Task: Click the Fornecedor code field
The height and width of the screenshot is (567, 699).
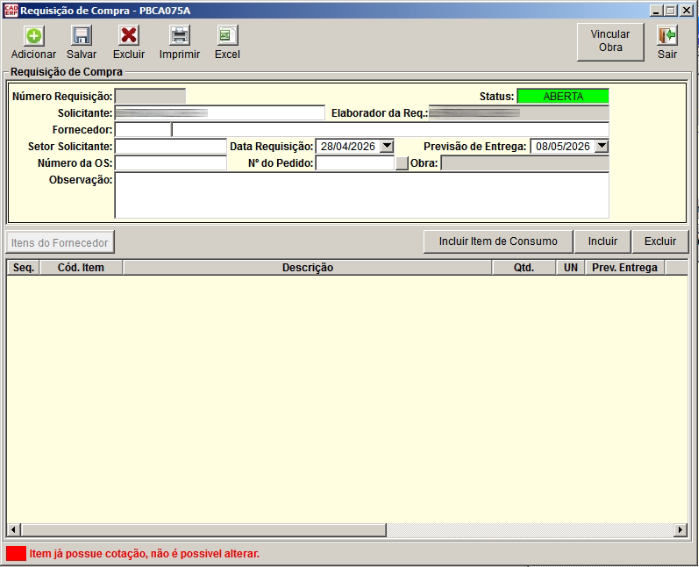Action: [143, 130]
